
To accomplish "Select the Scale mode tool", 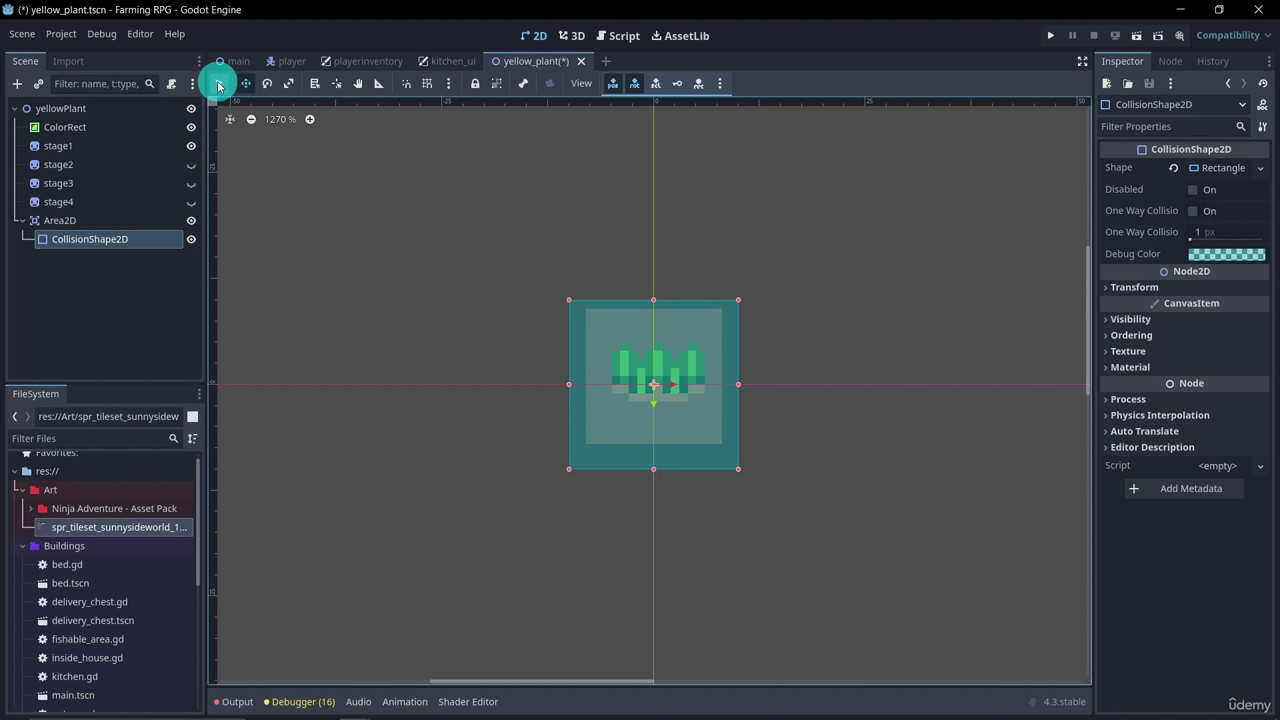I will [289, 84].
